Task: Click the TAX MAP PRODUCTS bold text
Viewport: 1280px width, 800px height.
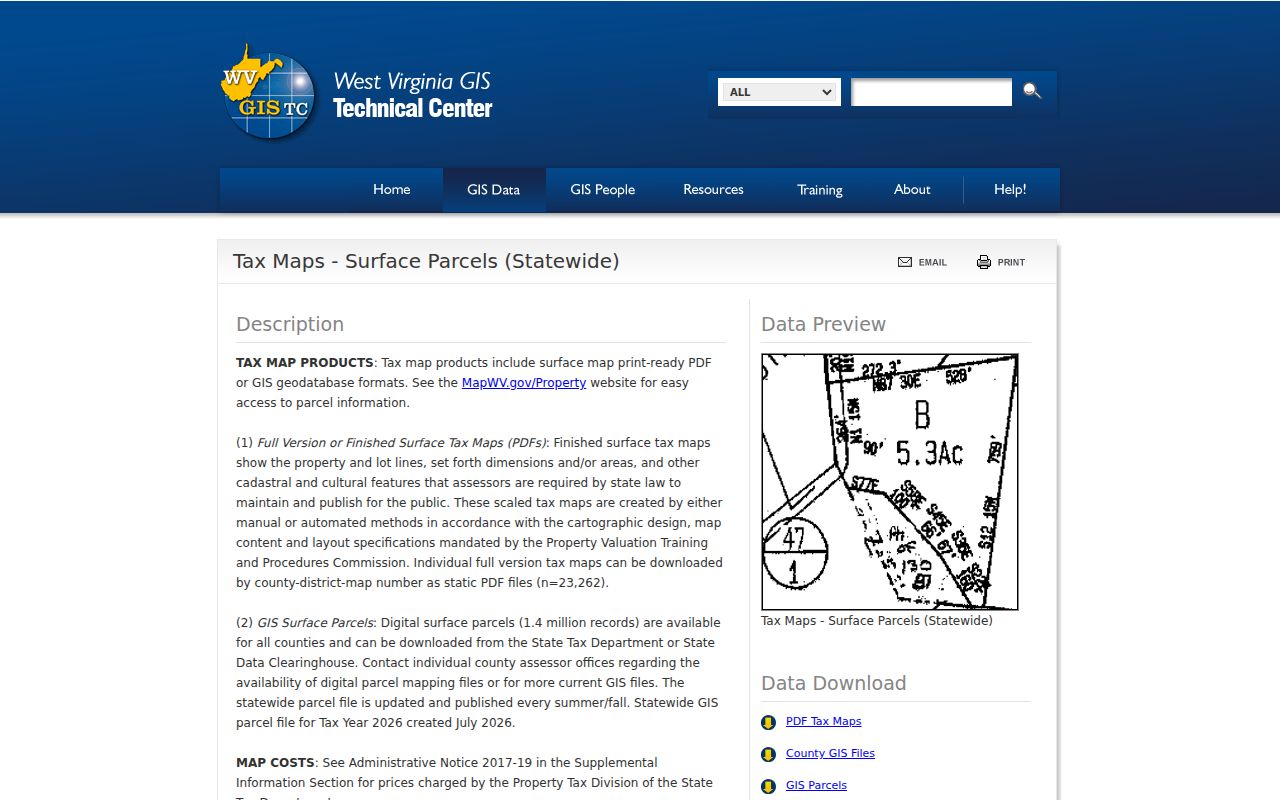Action: (x=305, y=362)
